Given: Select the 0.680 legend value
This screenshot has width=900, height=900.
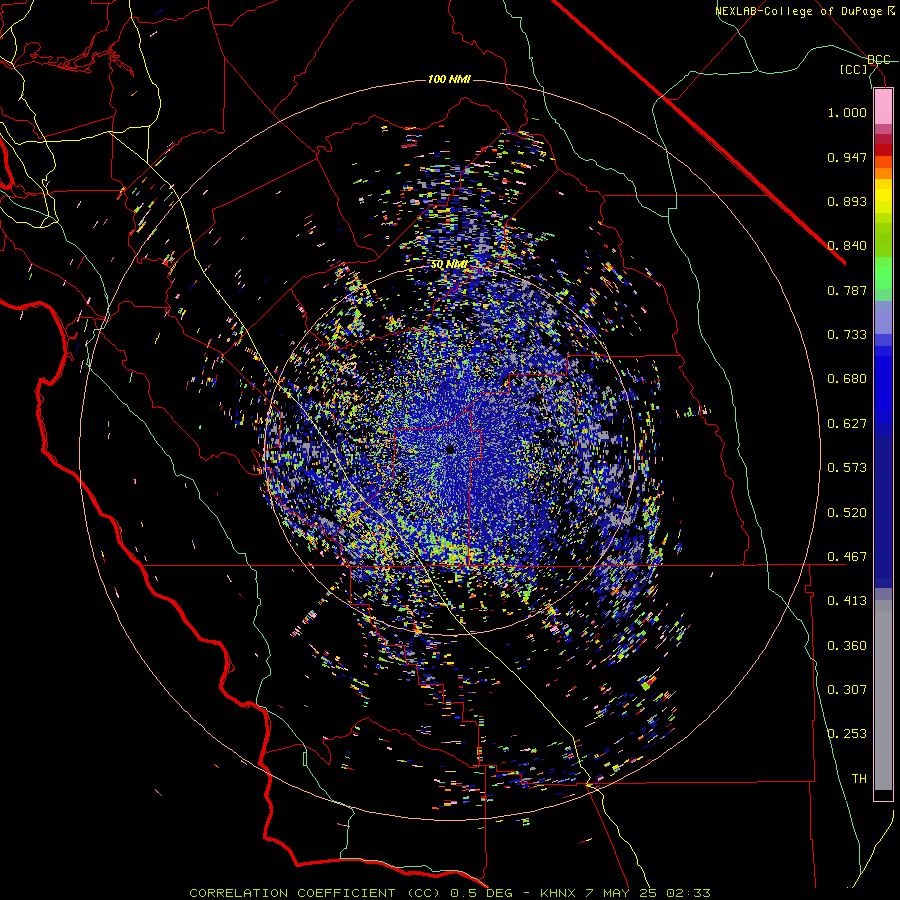Looking at the screenshot, I should [847, 379].
